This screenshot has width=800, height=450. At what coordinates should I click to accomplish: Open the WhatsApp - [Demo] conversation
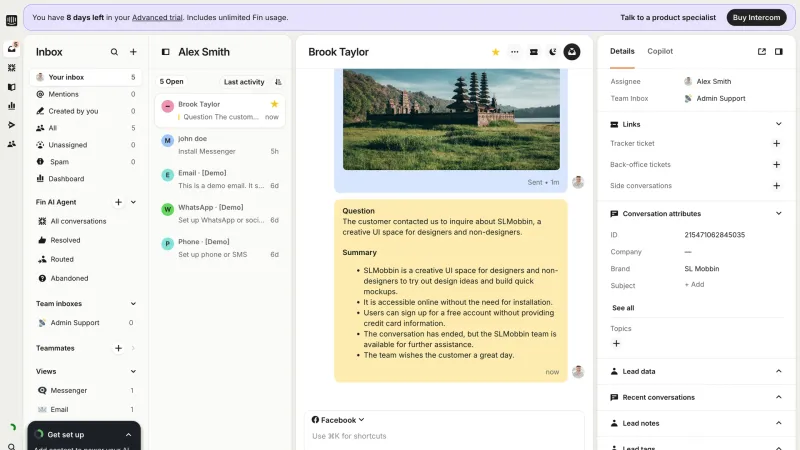pos(220,214)
